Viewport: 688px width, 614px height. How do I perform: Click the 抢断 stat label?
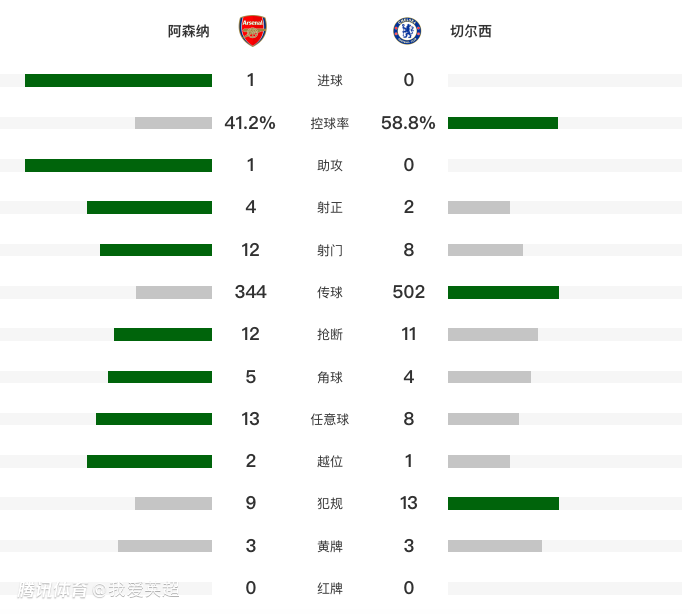330,334
